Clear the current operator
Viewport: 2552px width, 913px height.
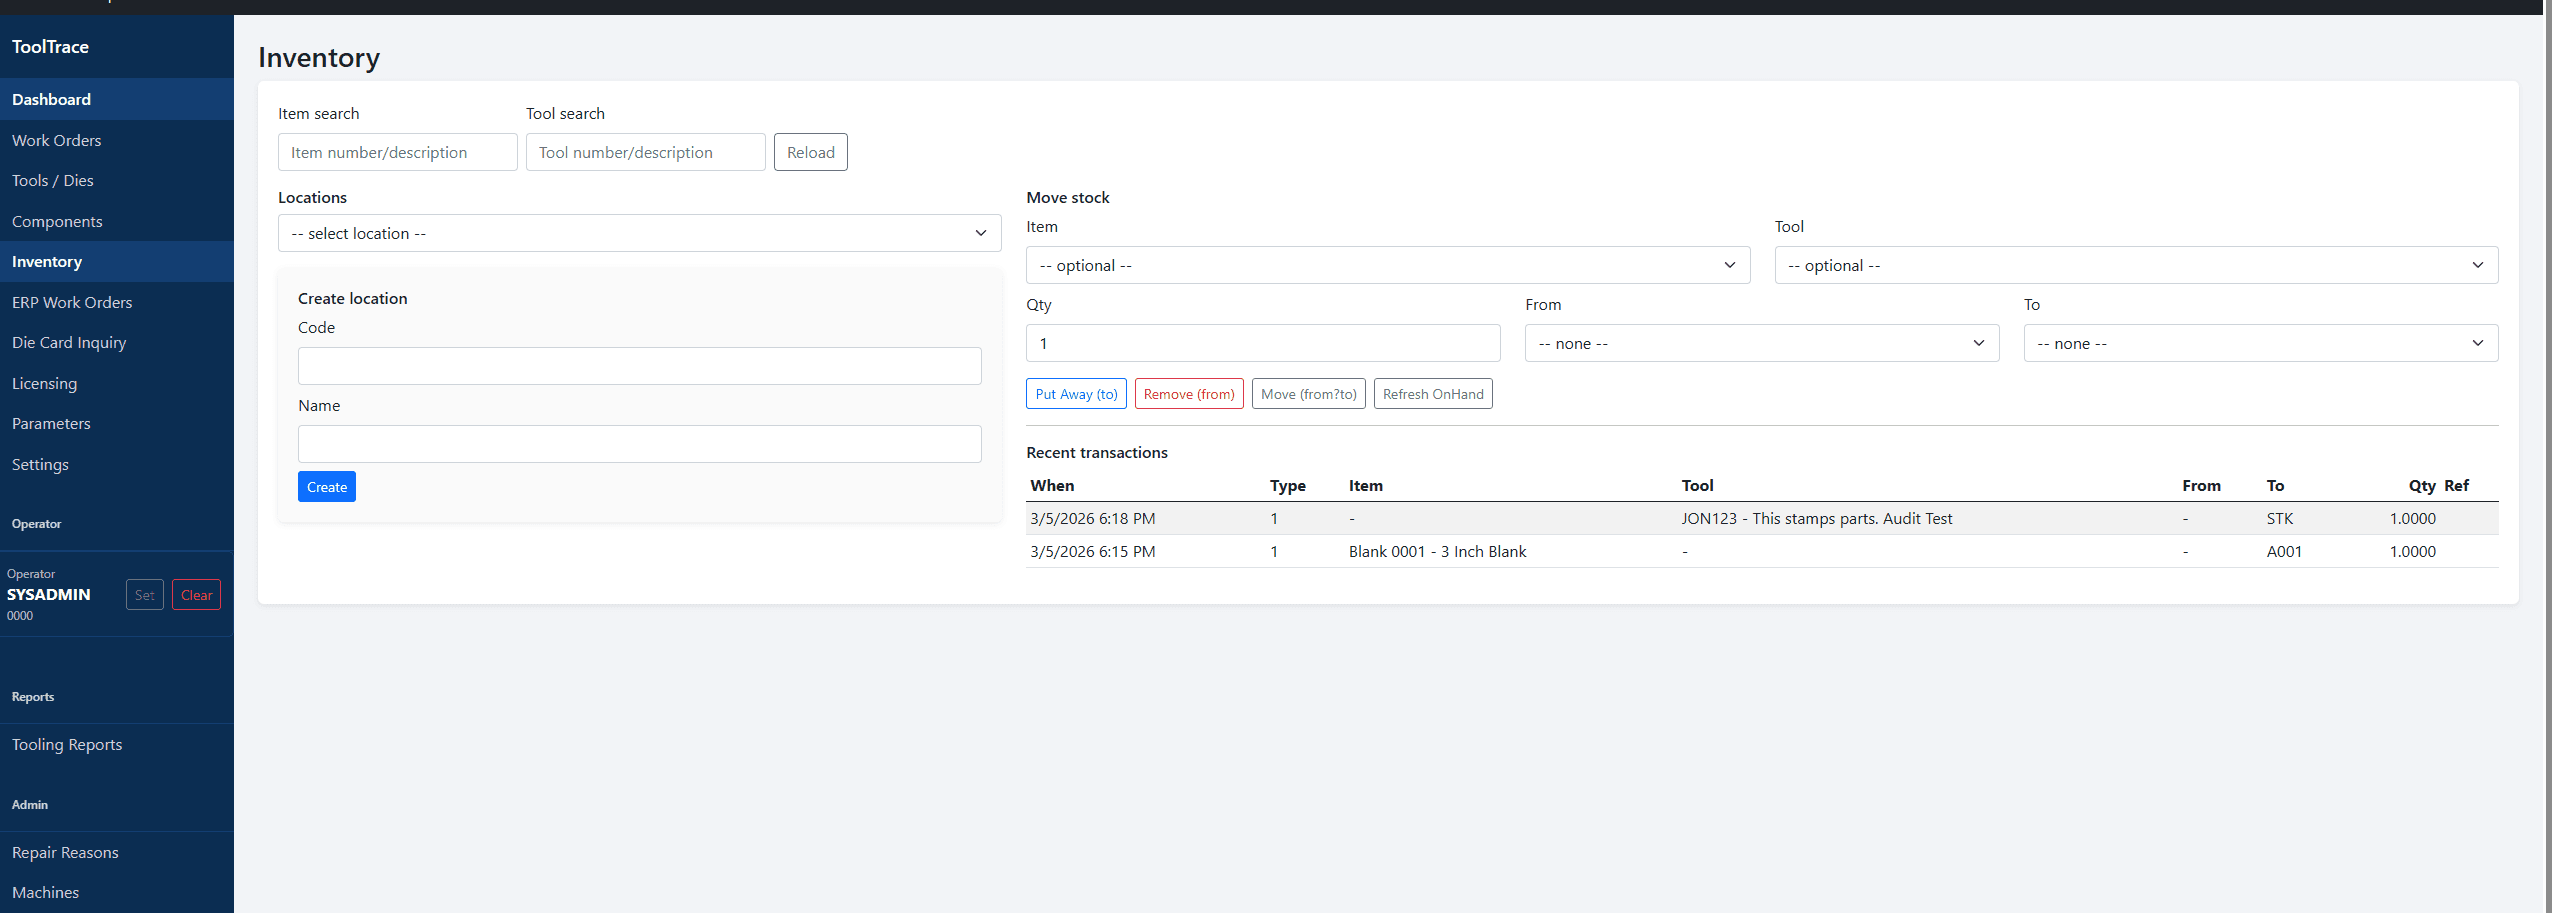tap(196, 595)
